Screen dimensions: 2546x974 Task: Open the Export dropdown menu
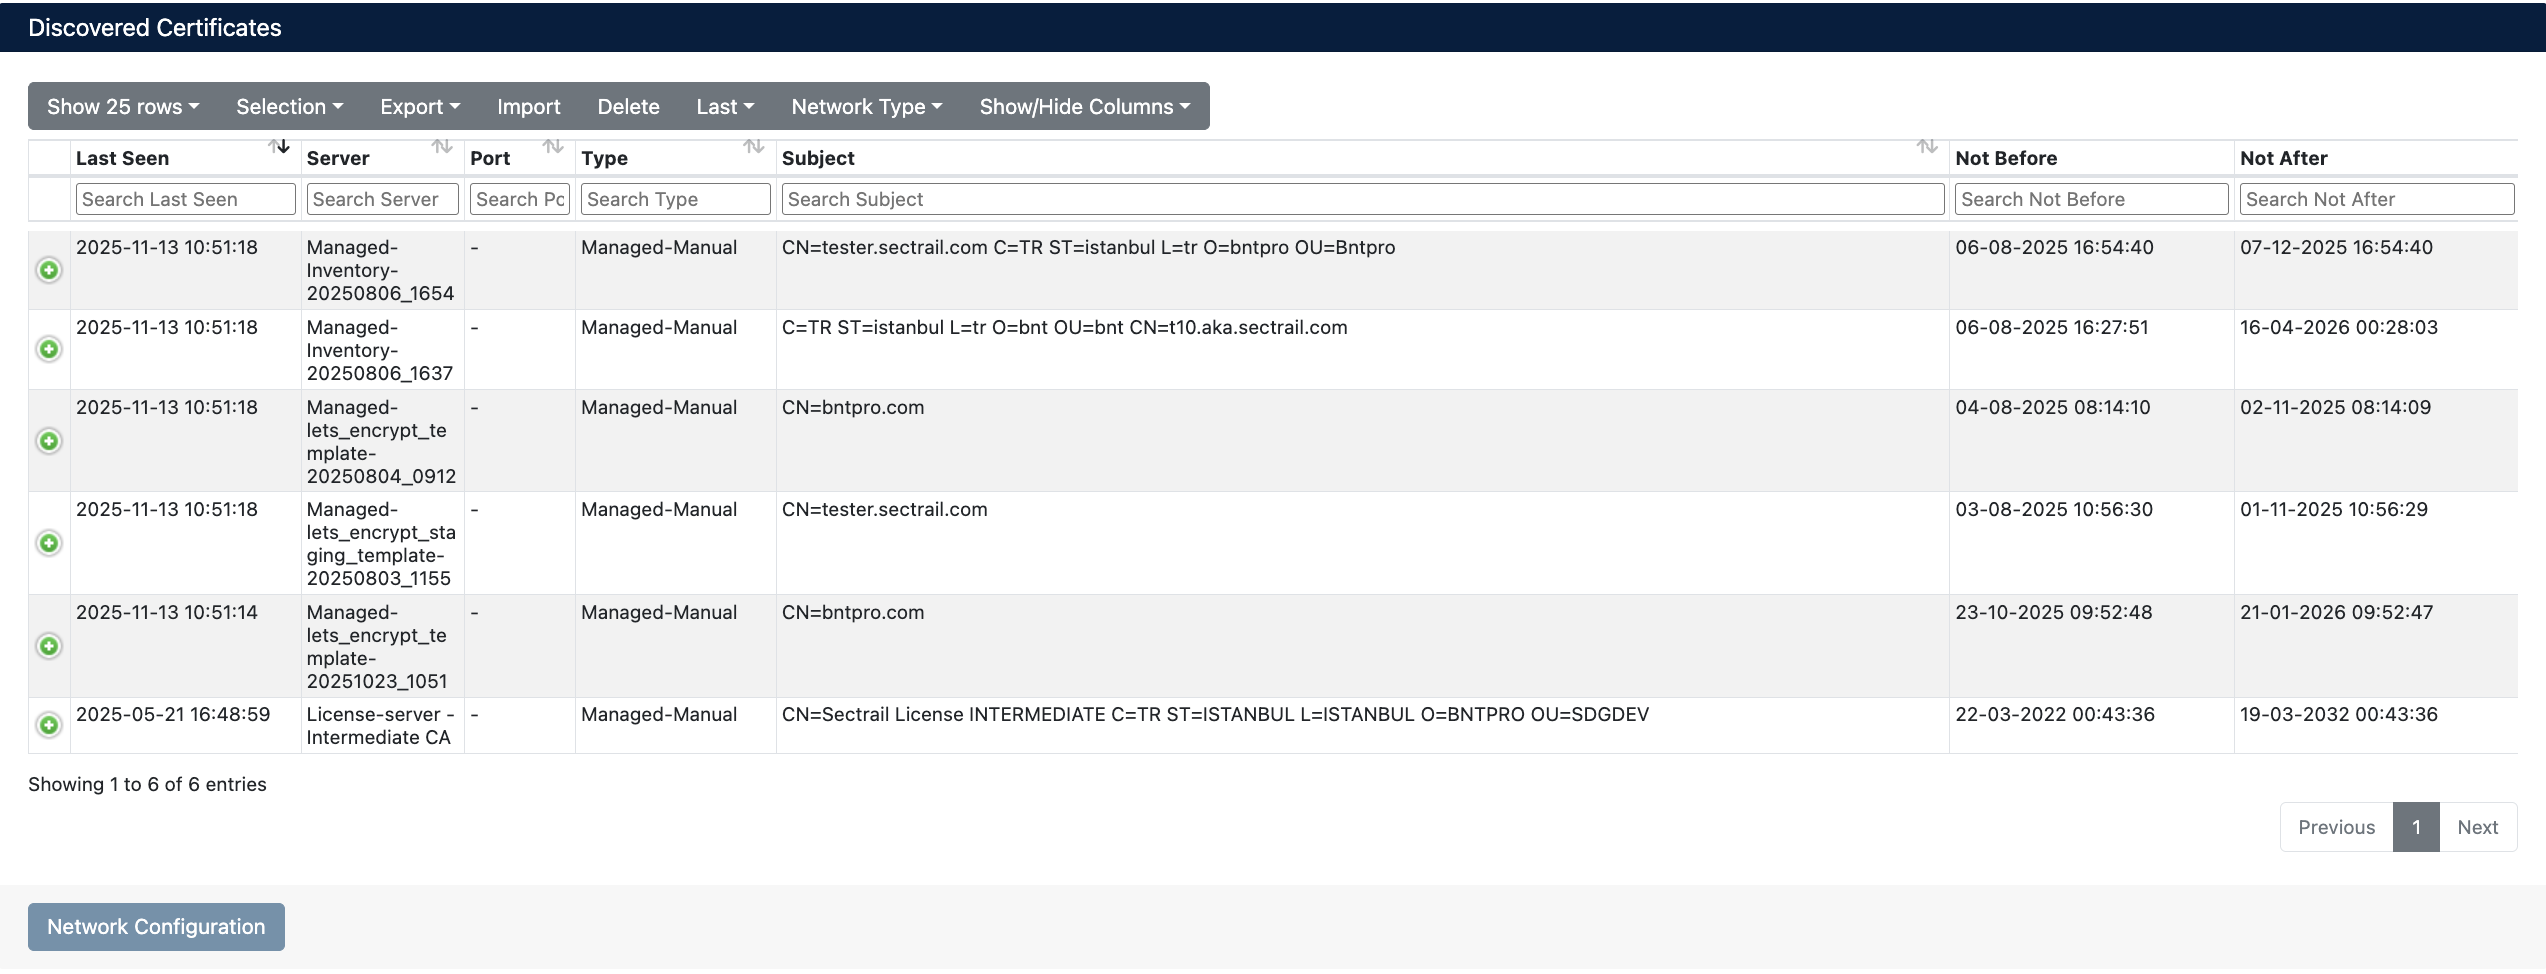[419, 106]
